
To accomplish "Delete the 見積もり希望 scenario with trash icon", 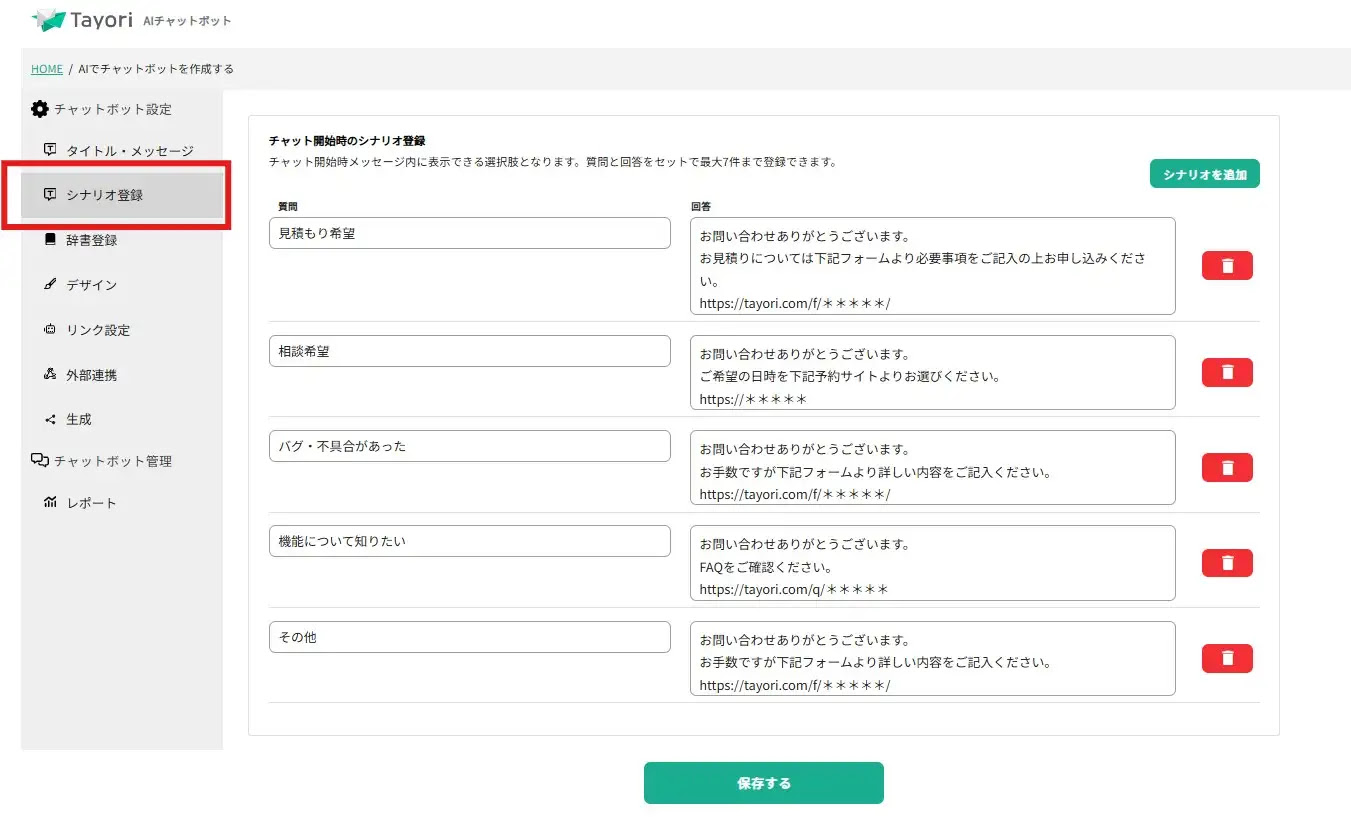I will point(1227,265).
